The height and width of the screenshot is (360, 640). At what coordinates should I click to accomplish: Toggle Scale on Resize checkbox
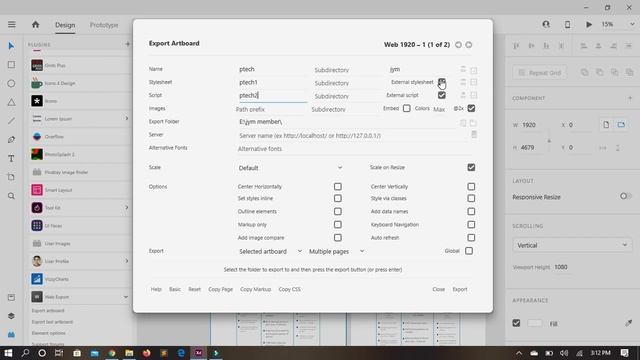tap(471, 167)
